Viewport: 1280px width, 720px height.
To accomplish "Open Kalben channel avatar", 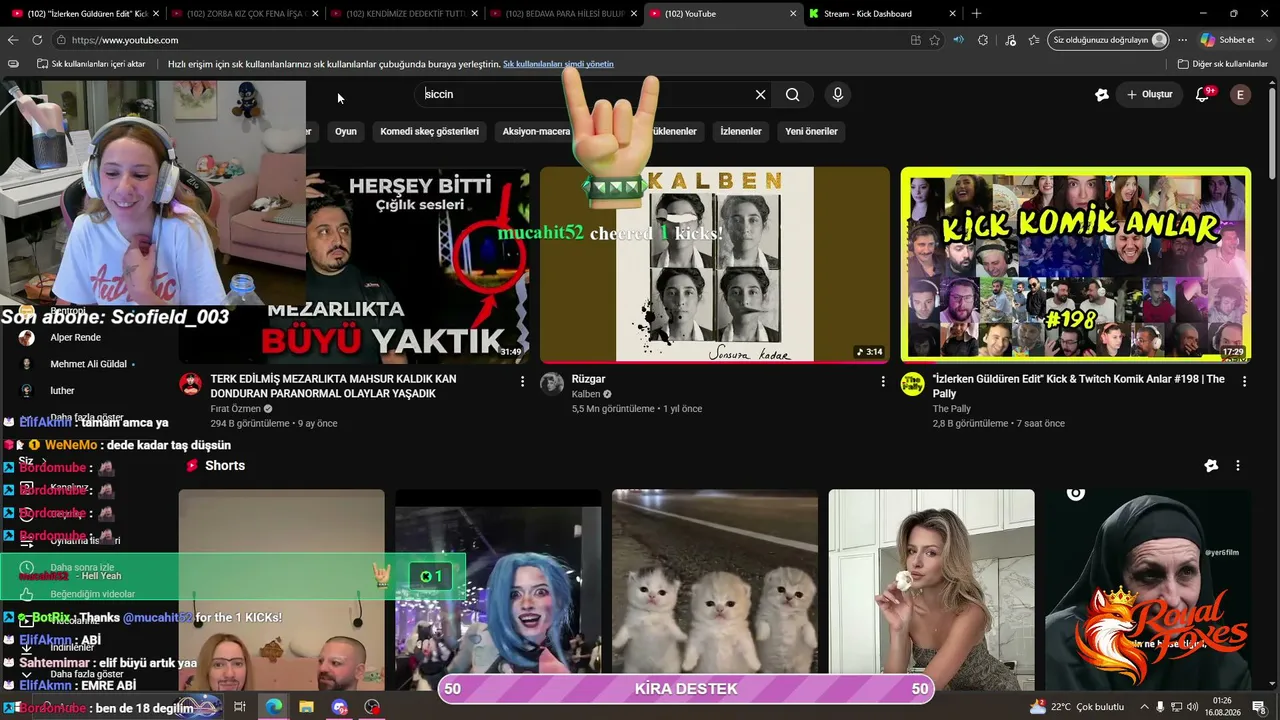I will pos(552,384).
